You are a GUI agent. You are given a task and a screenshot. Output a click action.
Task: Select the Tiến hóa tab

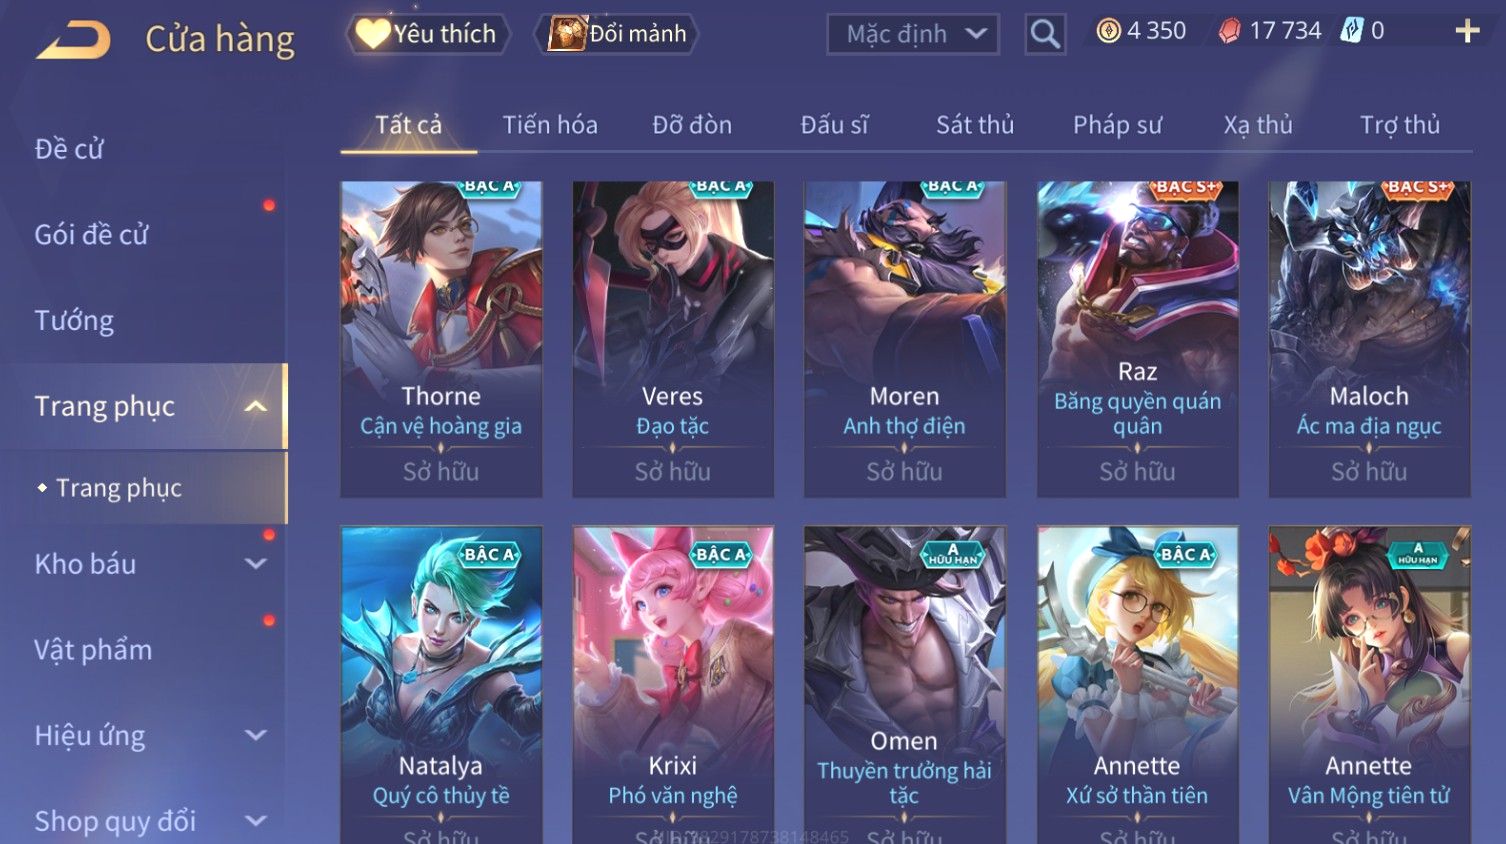[550, 125]
